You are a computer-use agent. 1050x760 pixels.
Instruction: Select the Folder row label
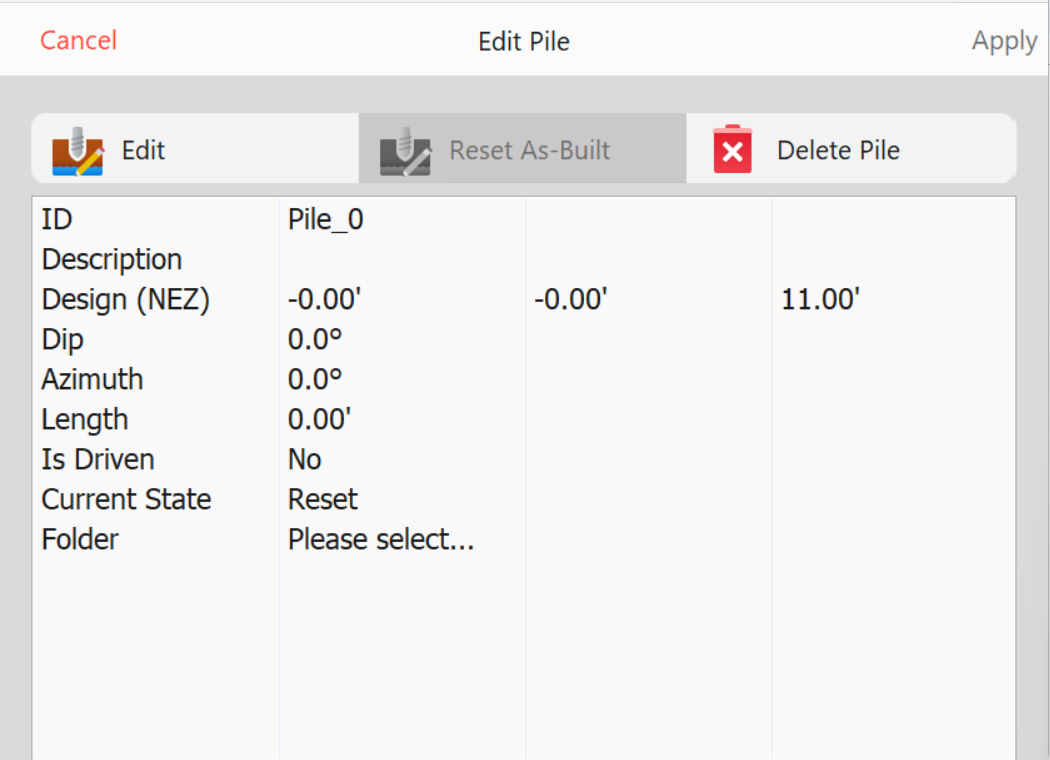coord(80,540)
